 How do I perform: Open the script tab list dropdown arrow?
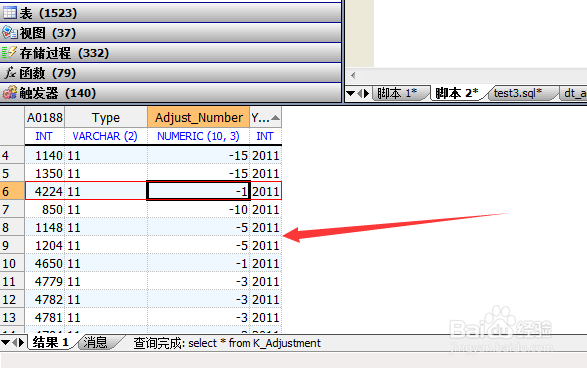(350, 93)
